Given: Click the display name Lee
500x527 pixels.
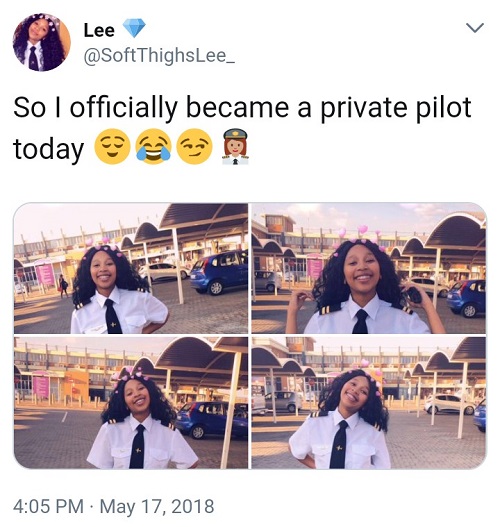Looking at the screenshot, I should (x=99, y=30).
